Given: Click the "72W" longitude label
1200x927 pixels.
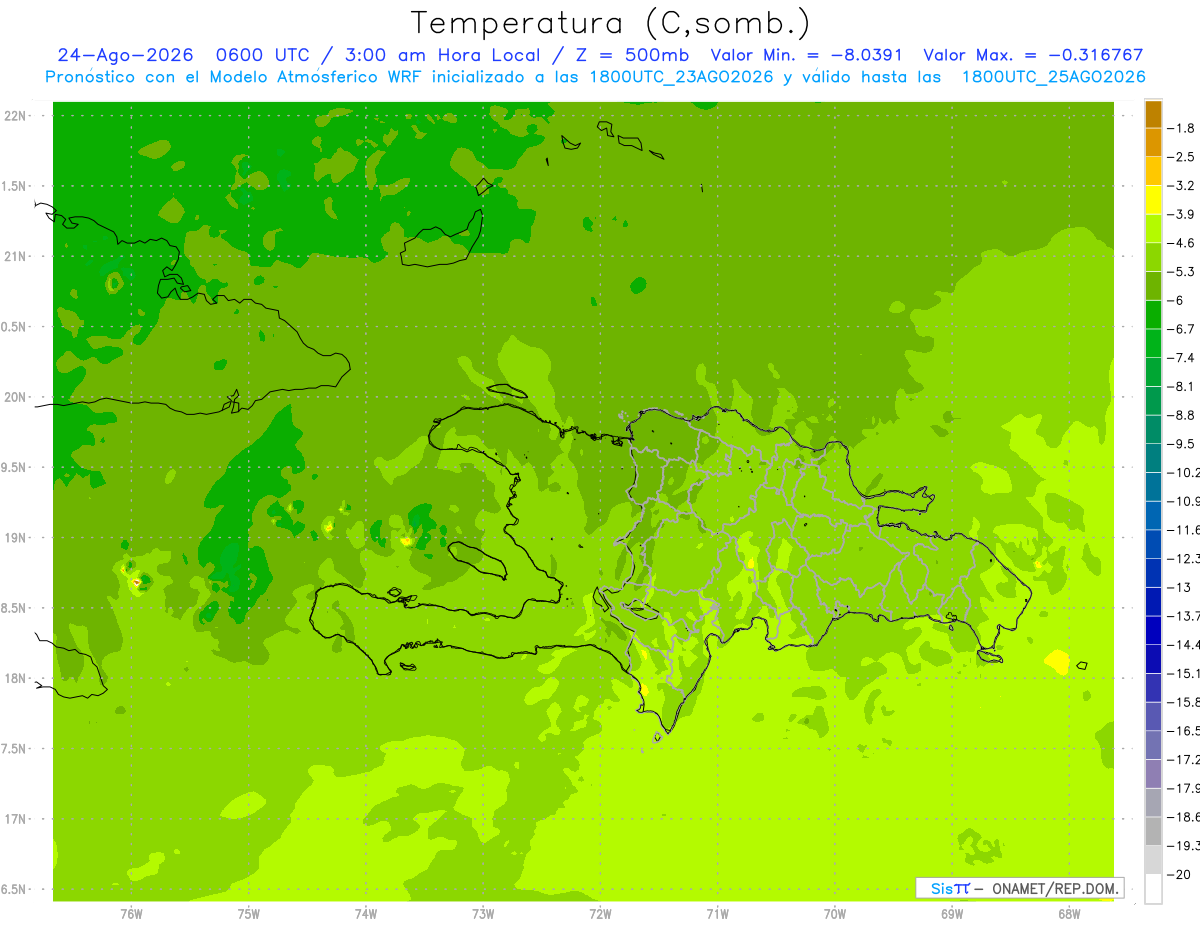Looking at the screenshot, I should (x=600, y=913).
